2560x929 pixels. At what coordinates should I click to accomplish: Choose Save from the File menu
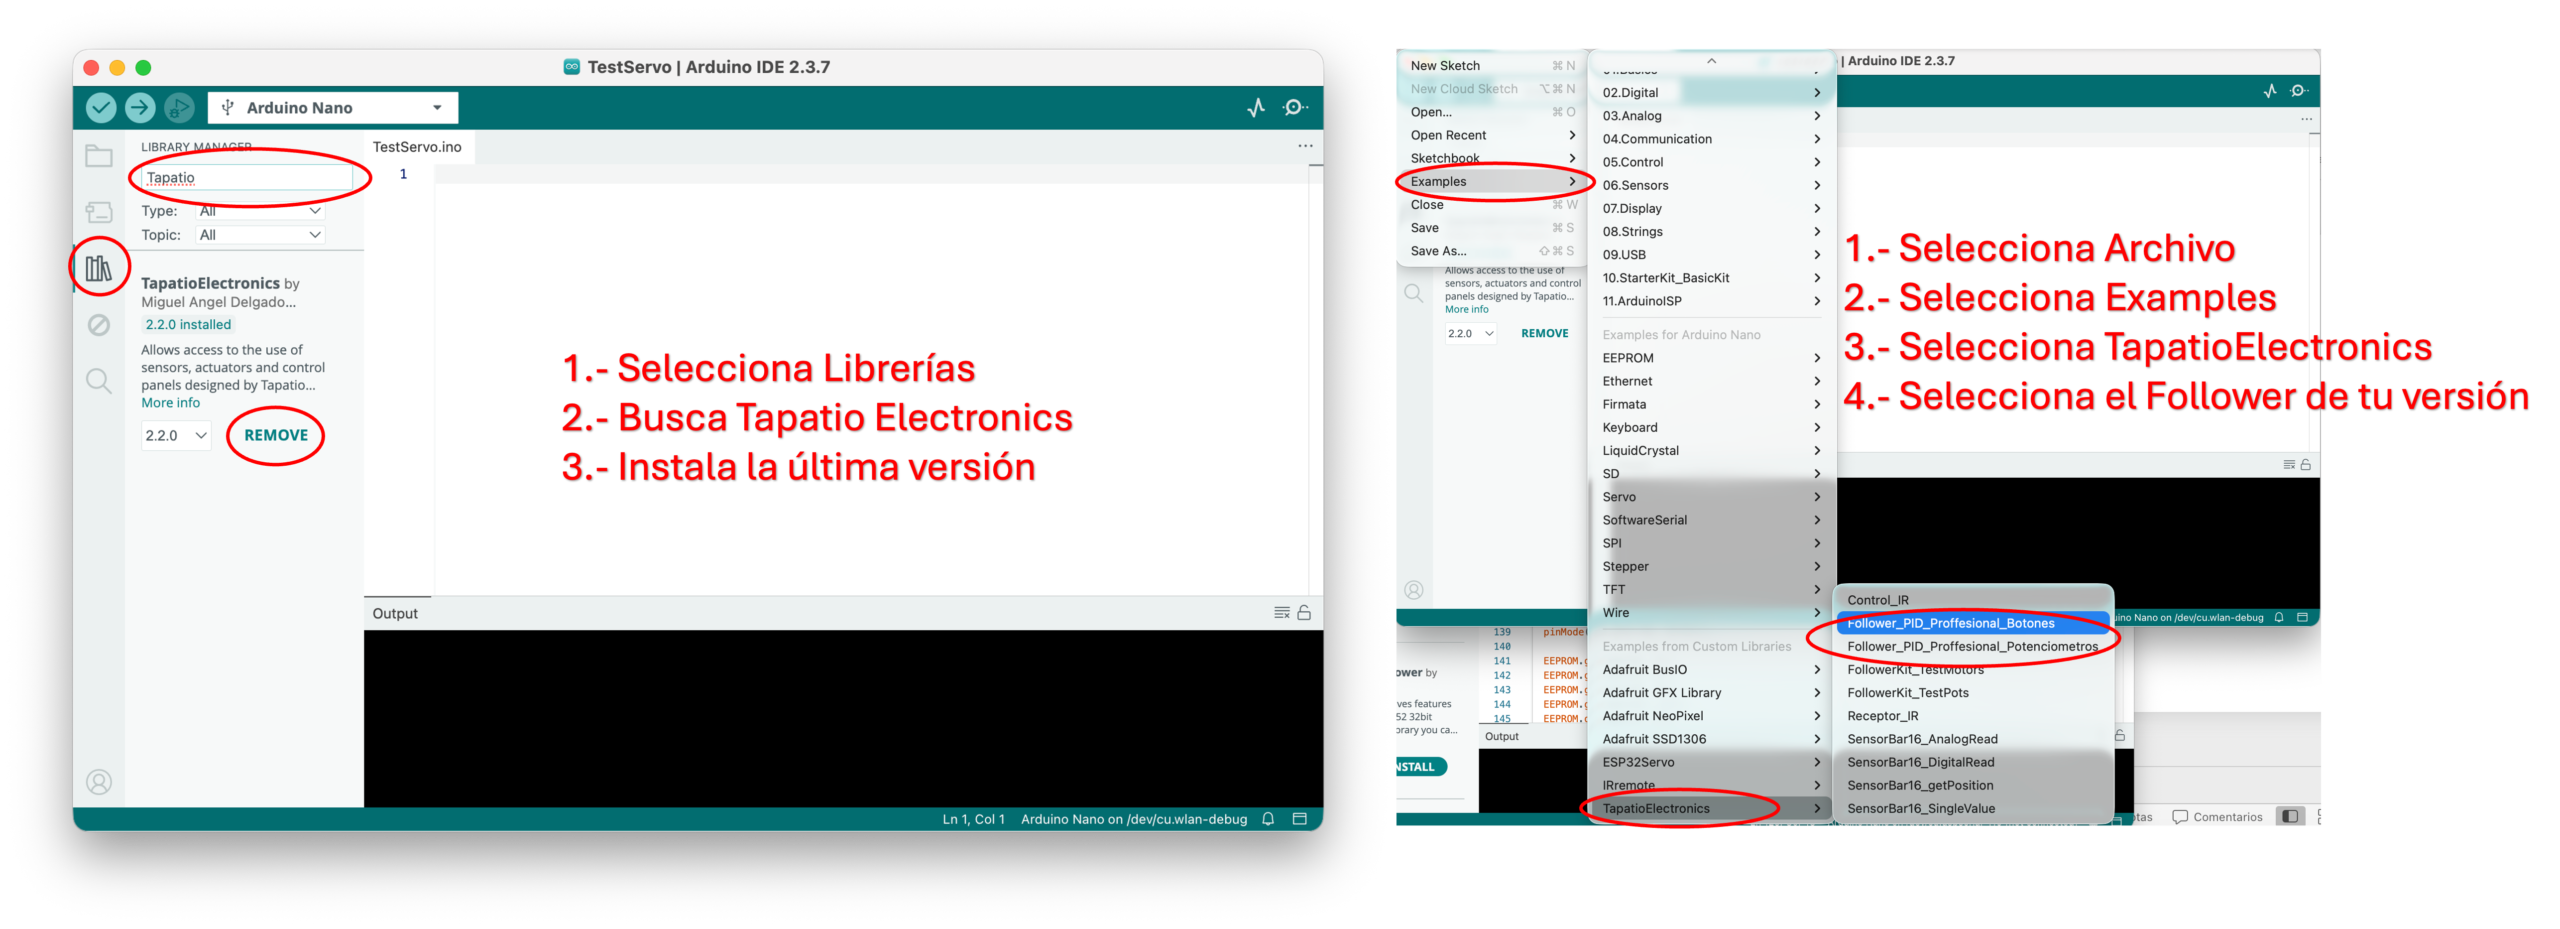pyautogui.click(x=1491, y=227)
